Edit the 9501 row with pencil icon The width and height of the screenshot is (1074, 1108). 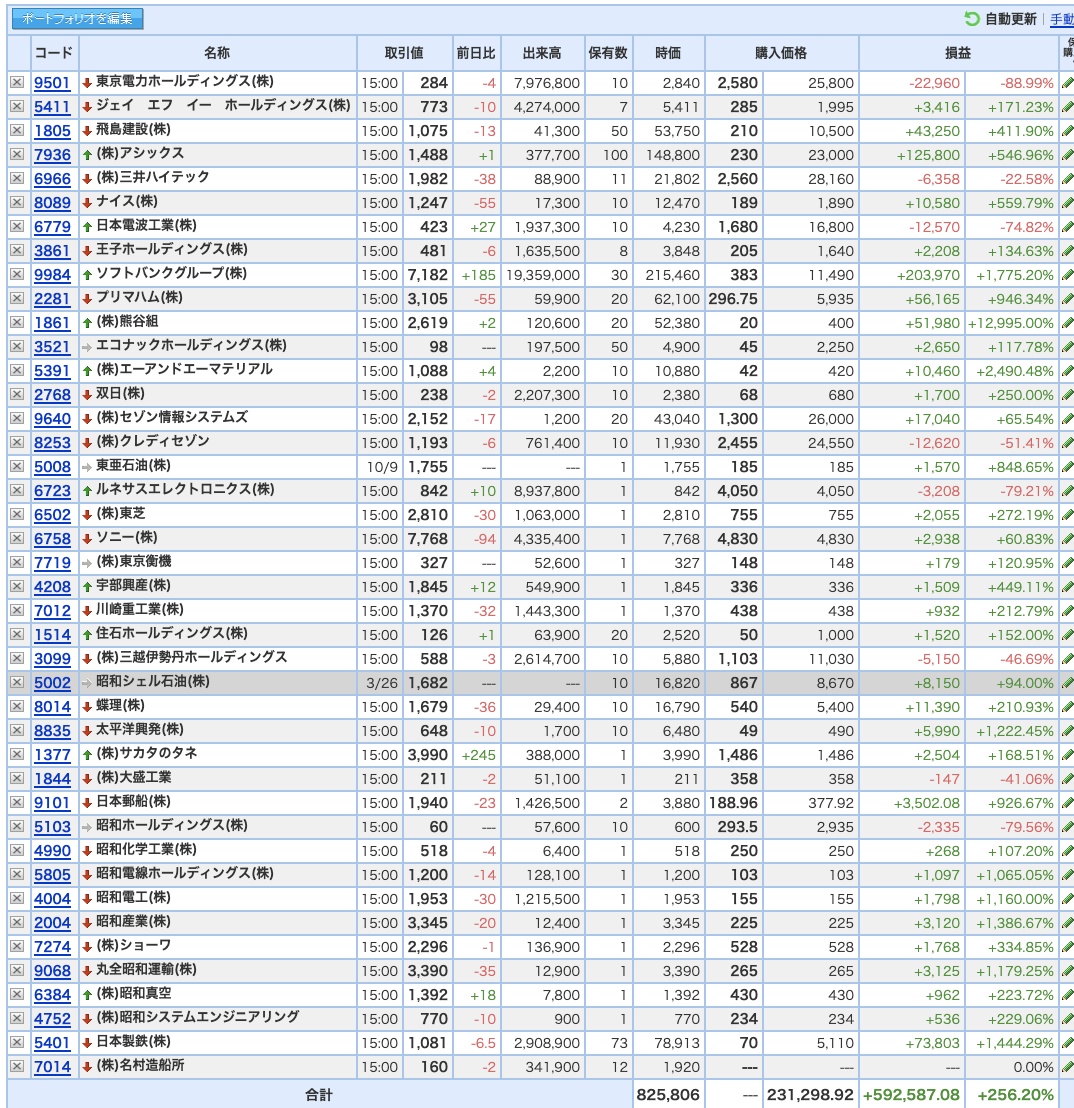1067,83
